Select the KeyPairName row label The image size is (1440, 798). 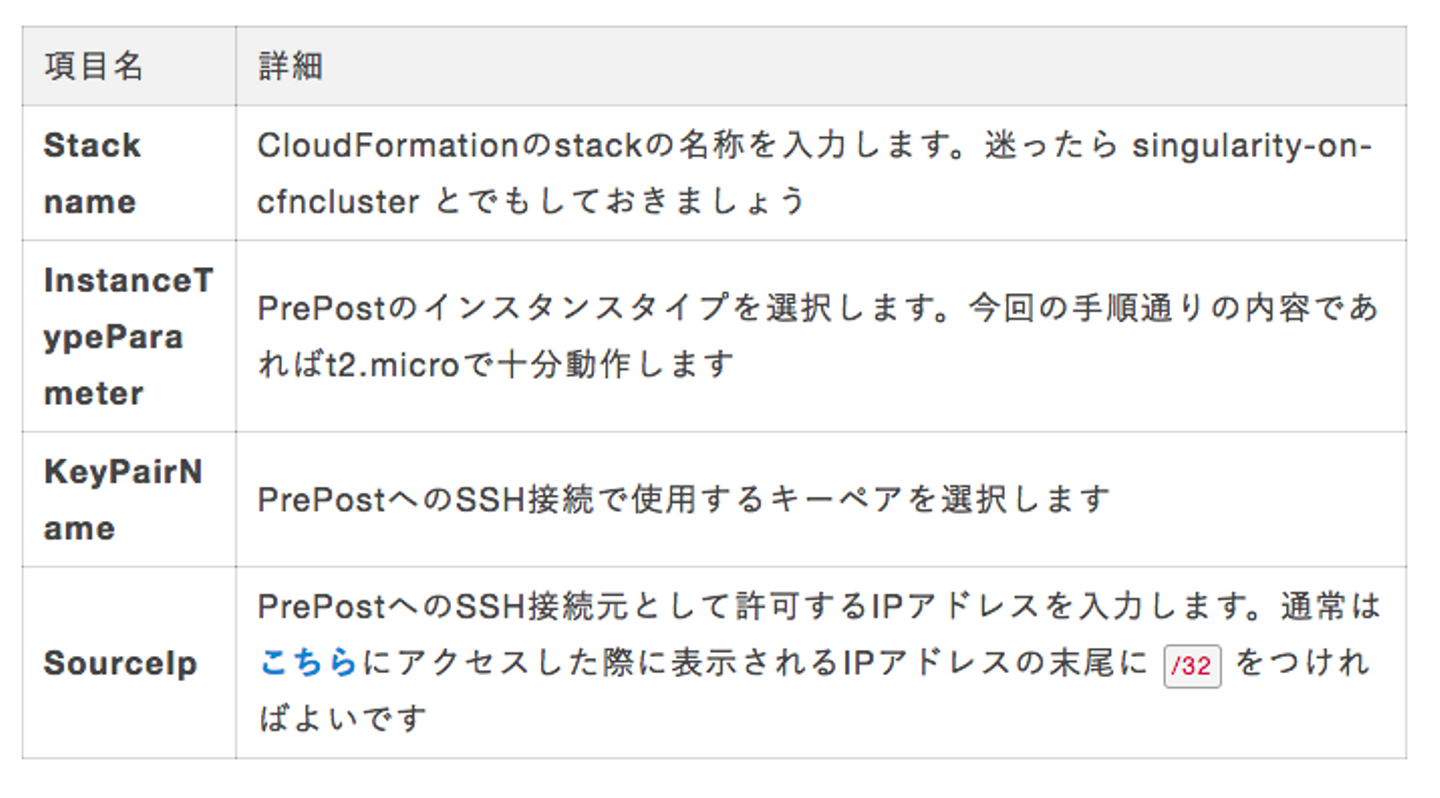(122, 499)
